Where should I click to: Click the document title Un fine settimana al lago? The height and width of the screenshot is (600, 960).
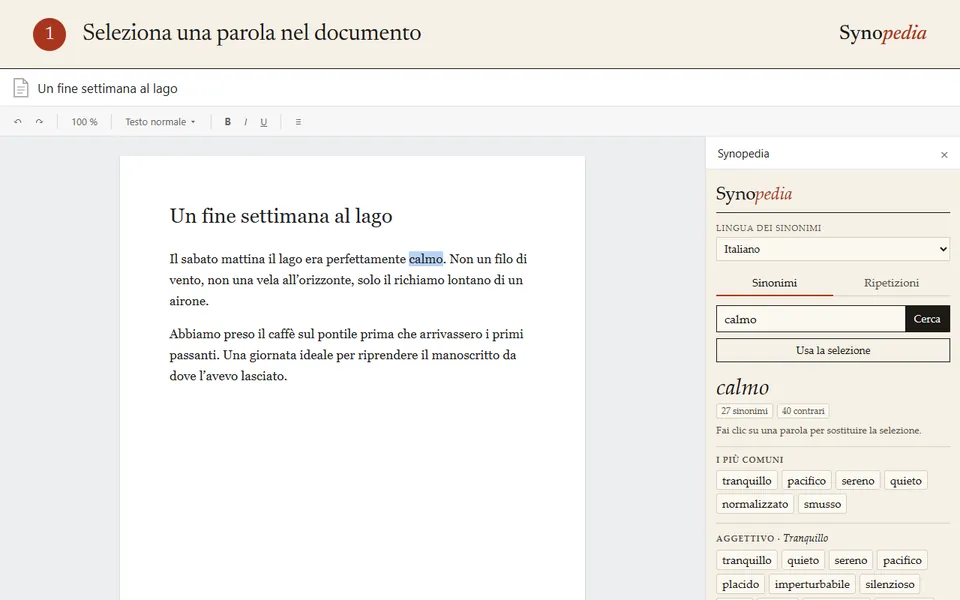tap(108, 88)
